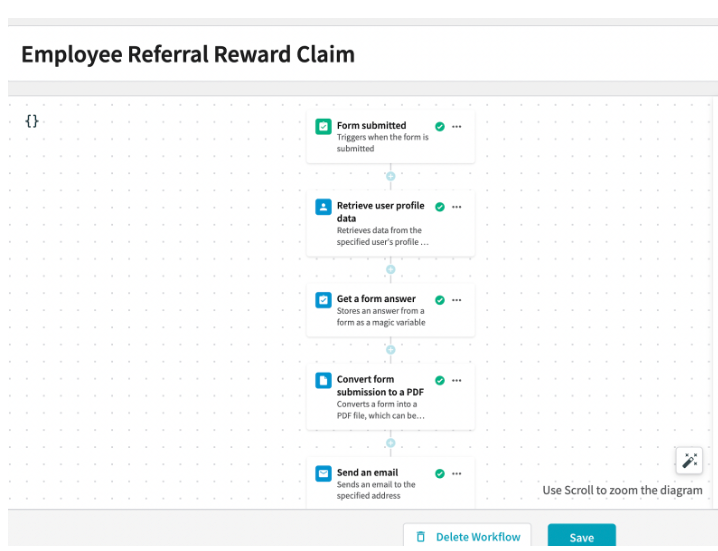The height and width of the screenshot is (551, 718).
Task: Open three-dot menu on Convert form submission
Action: pos(457,380)
